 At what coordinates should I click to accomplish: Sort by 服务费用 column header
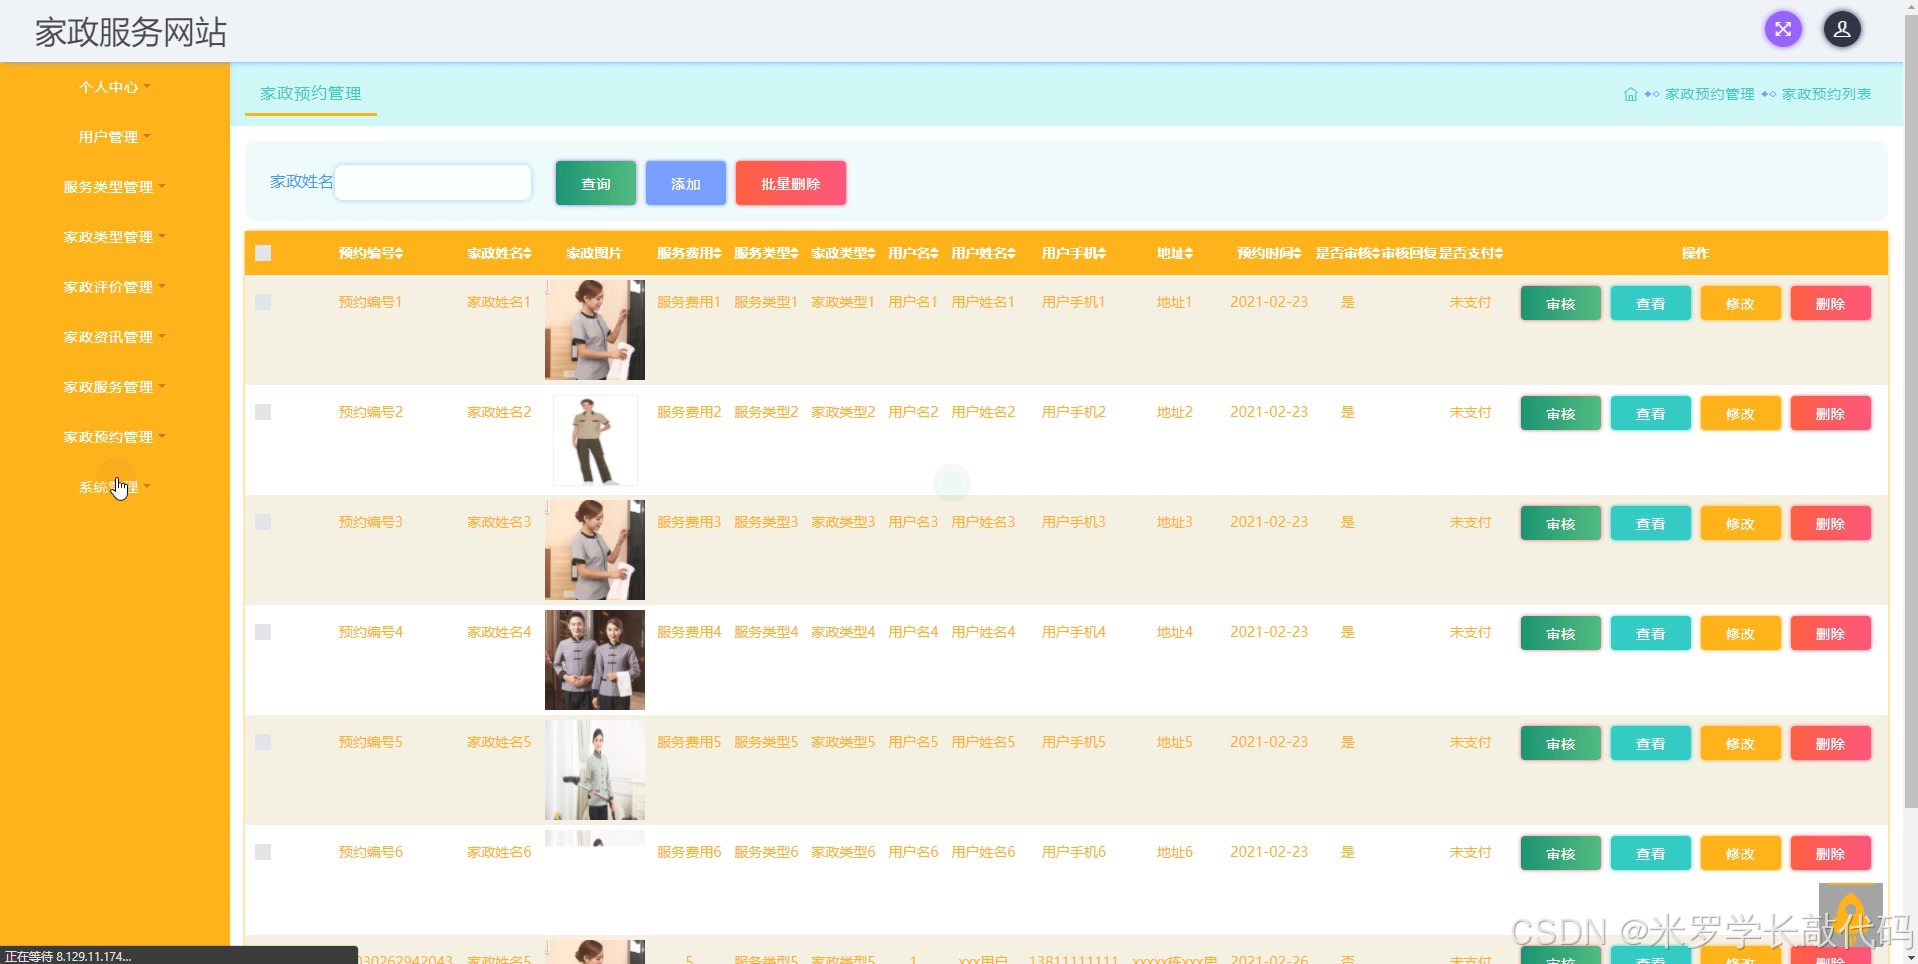(x=689, y=253)
